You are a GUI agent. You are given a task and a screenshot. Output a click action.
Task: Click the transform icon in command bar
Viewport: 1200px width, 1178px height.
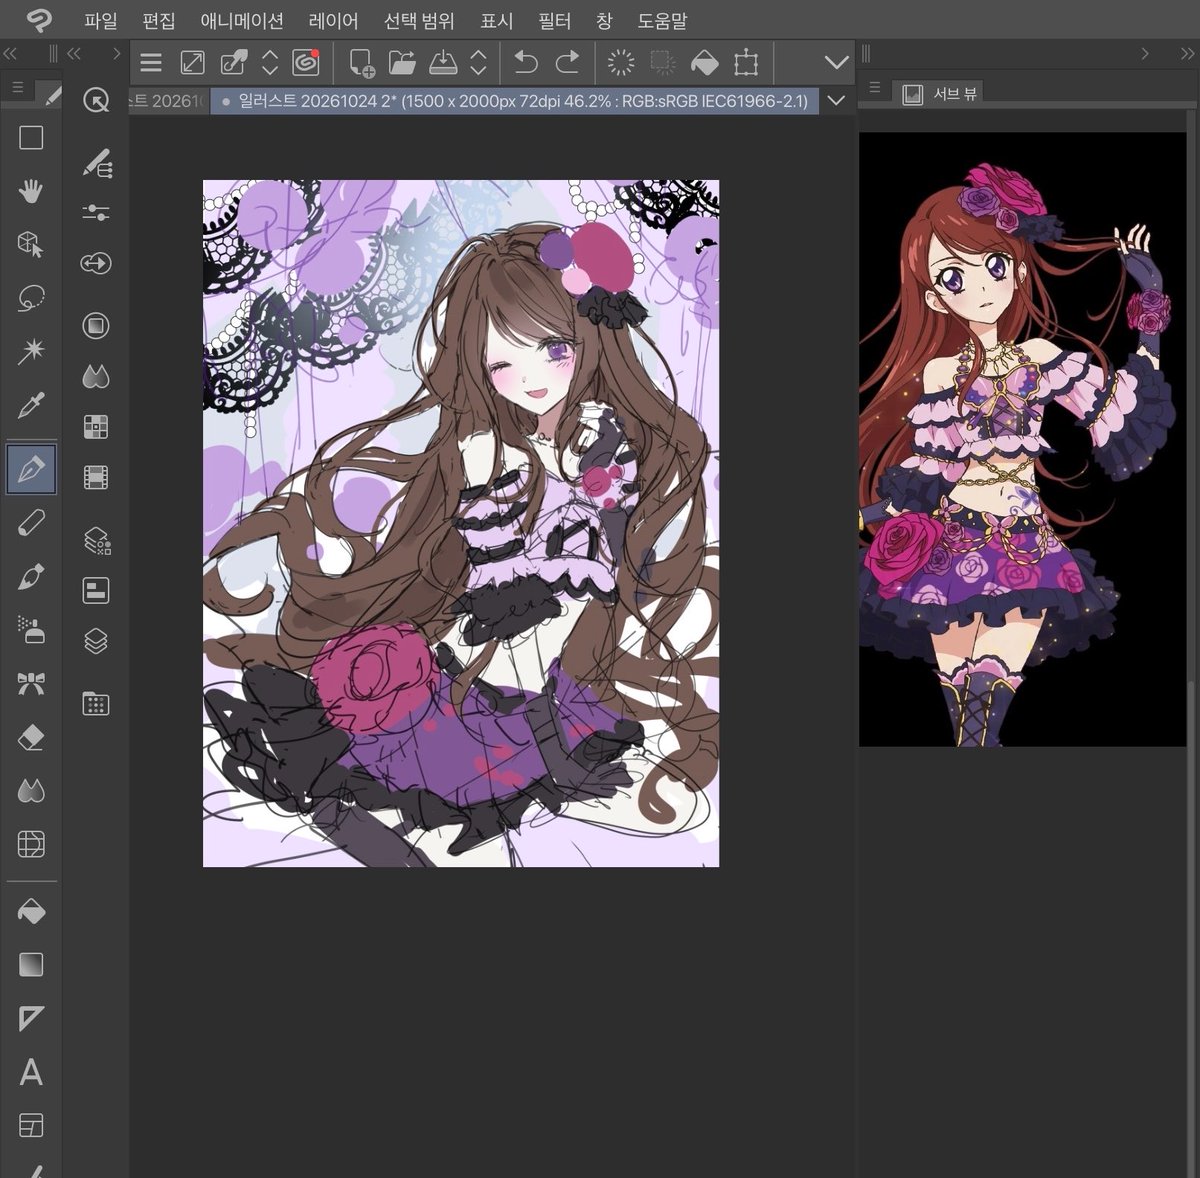[746, 63]
